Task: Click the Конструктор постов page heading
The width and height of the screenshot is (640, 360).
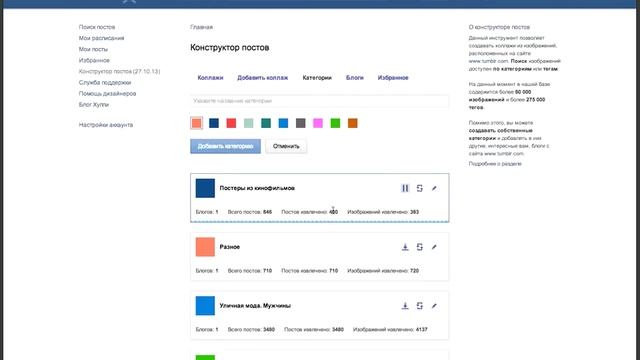Action: pos(229,48)
